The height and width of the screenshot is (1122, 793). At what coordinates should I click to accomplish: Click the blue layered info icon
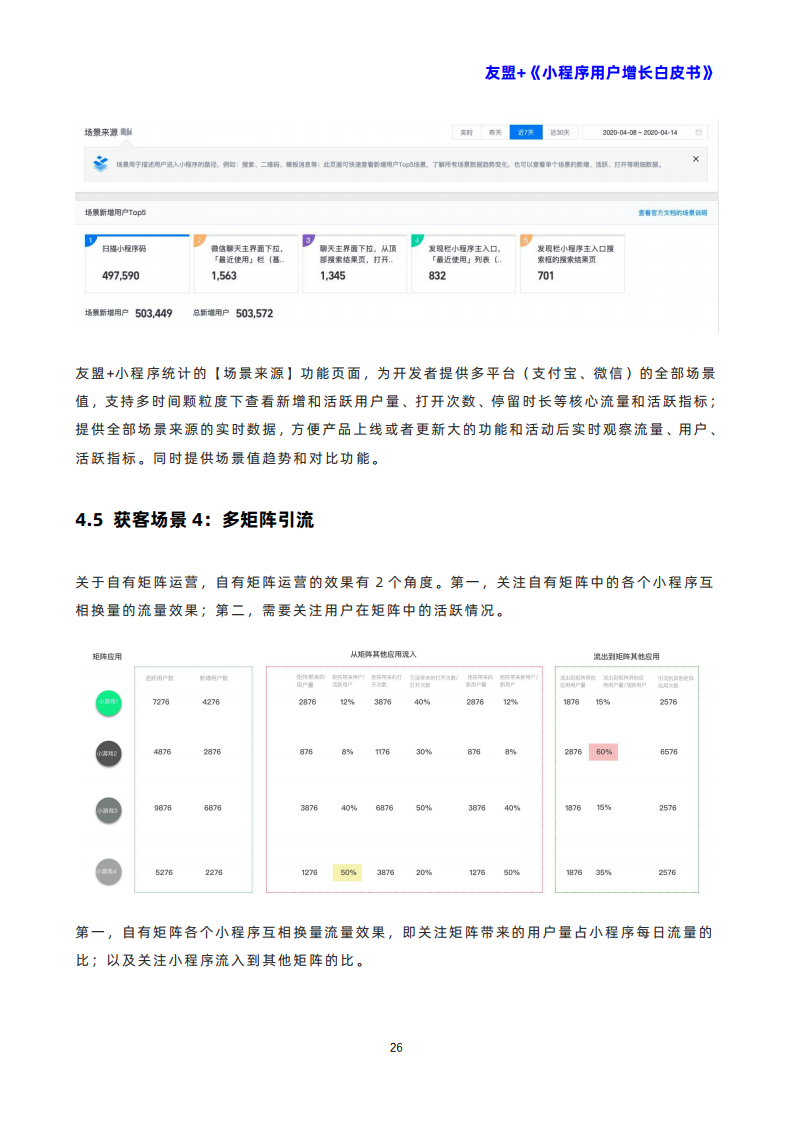click(x=100, y=163)
